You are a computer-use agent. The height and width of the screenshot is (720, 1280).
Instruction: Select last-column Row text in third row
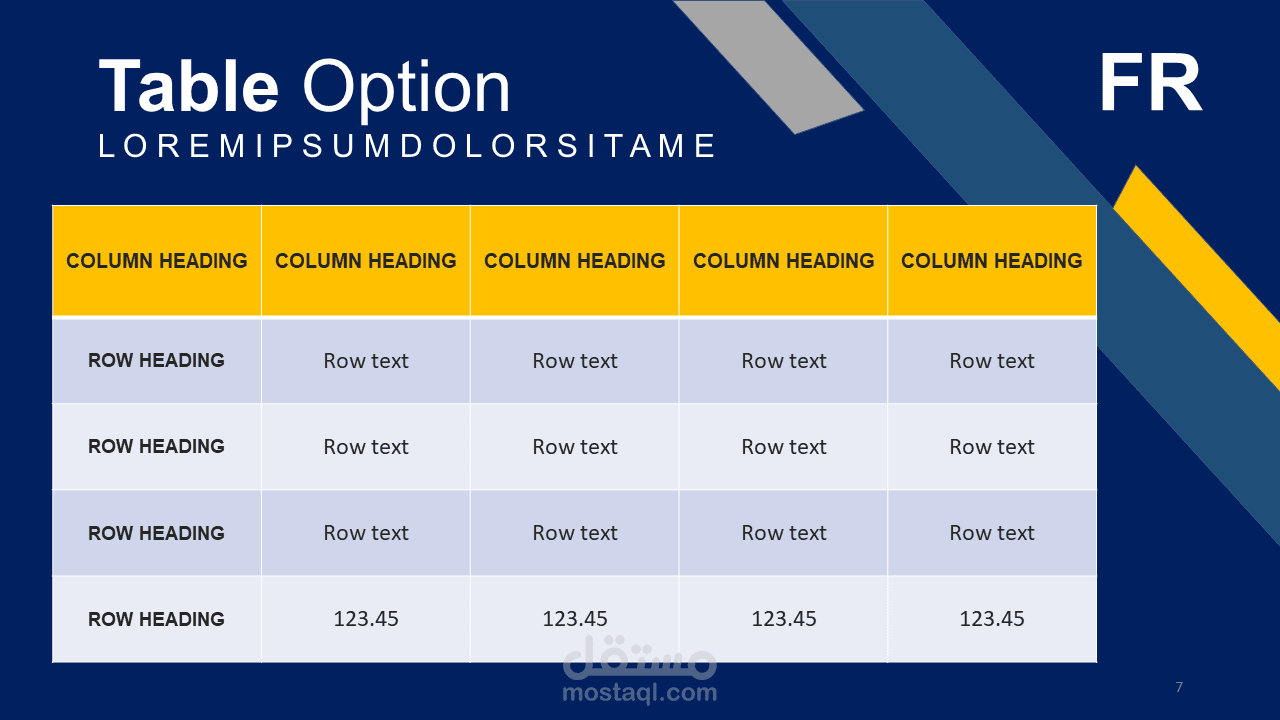pos(992,533)
